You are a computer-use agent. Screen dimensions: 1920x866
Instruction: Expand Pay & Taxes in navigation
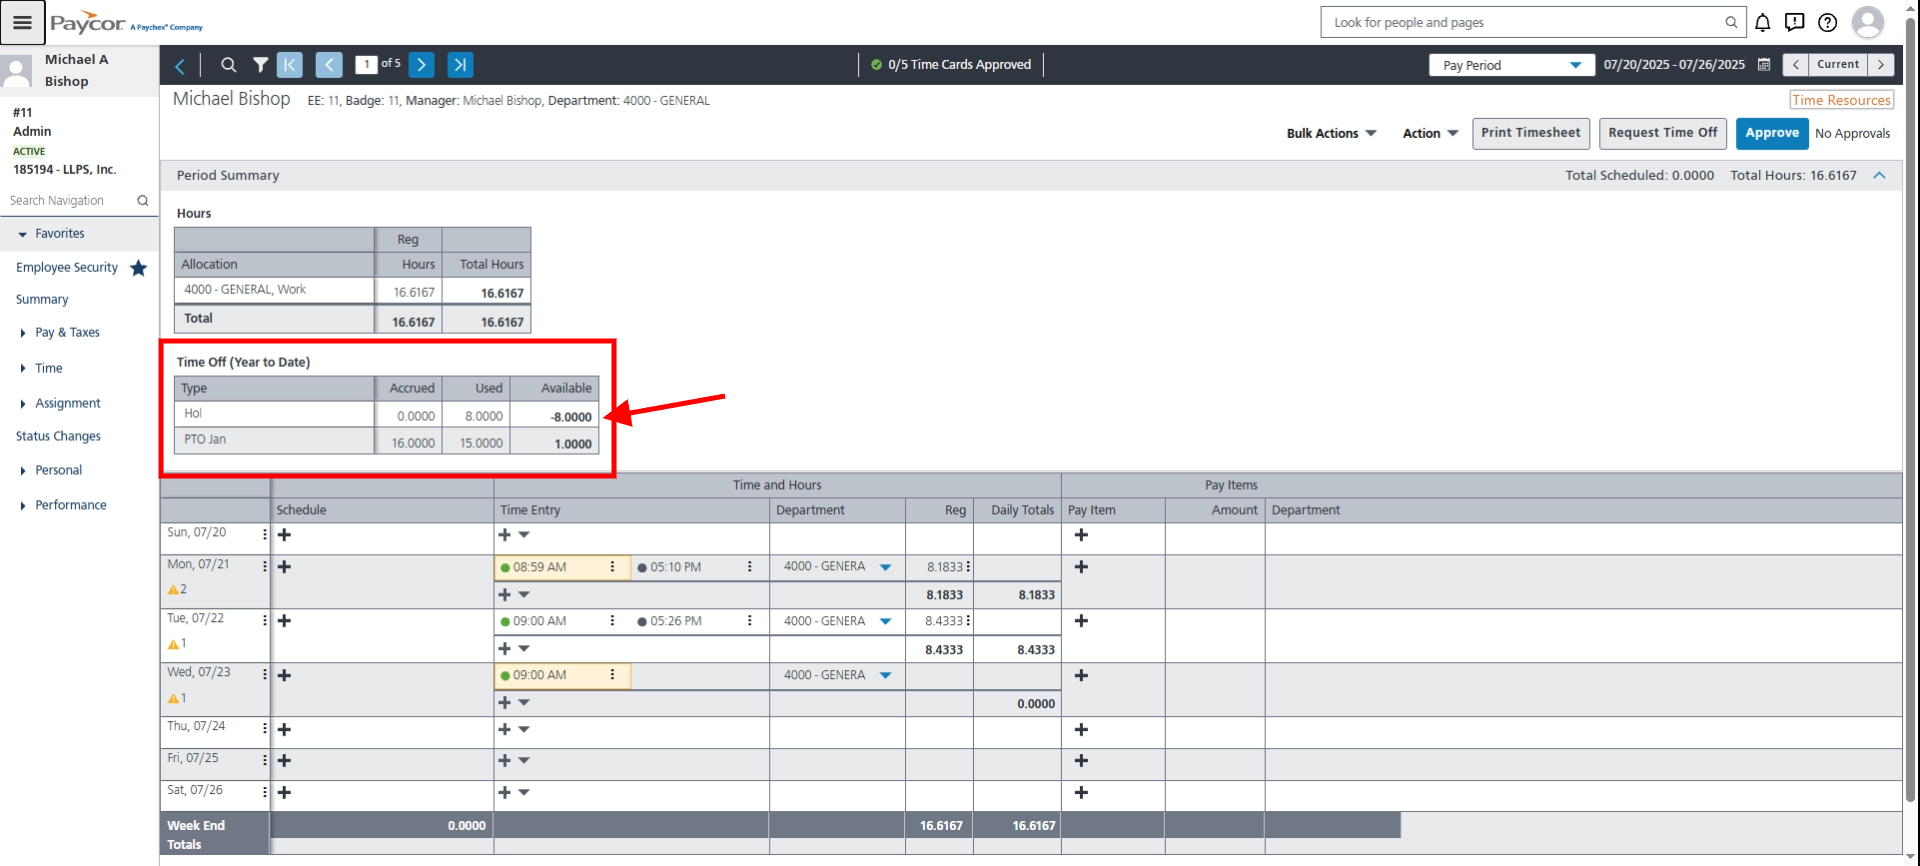tap(67, 333)
